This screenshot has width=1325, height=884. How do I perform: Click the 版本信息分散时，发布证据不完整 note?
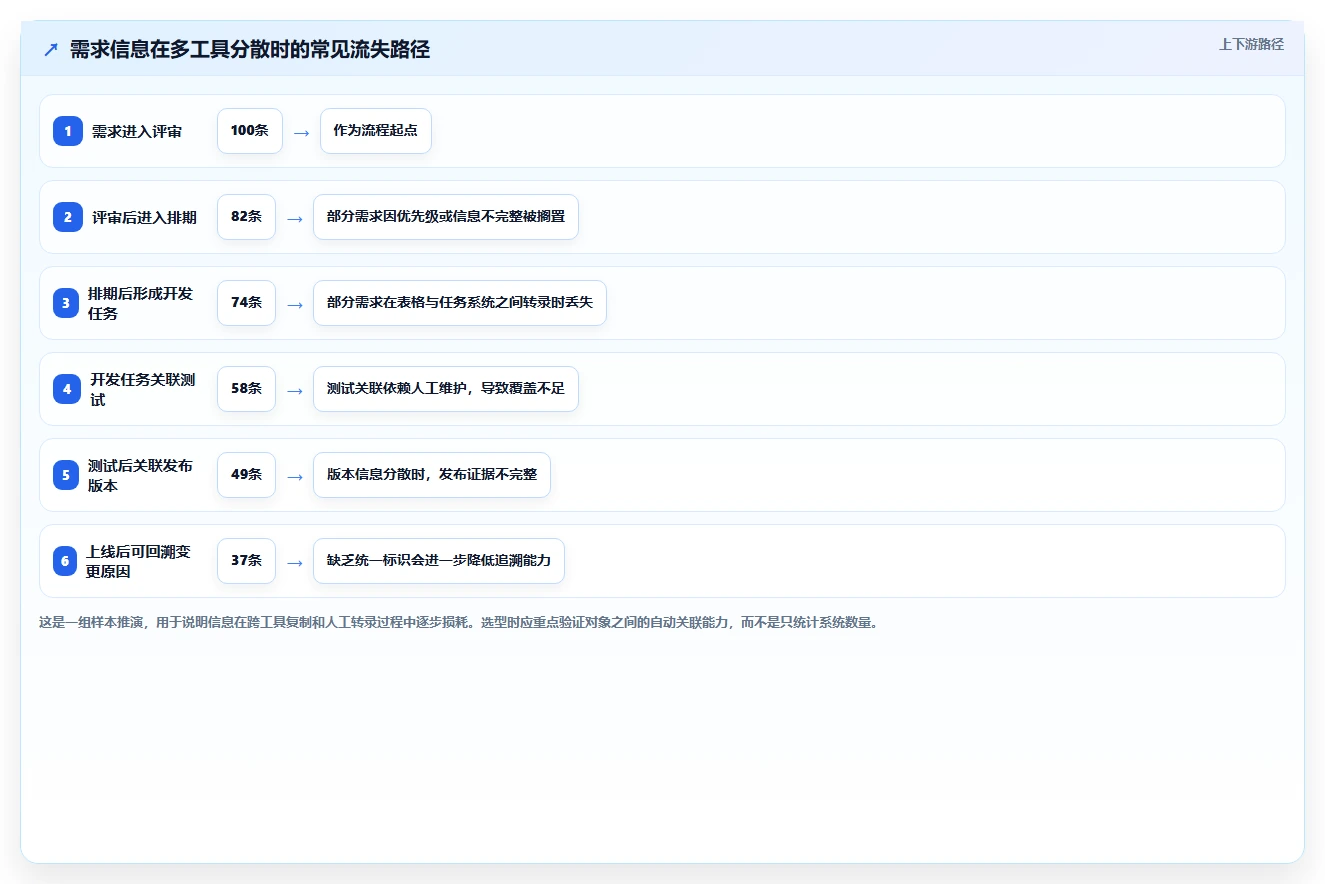[x=432, y=475]
